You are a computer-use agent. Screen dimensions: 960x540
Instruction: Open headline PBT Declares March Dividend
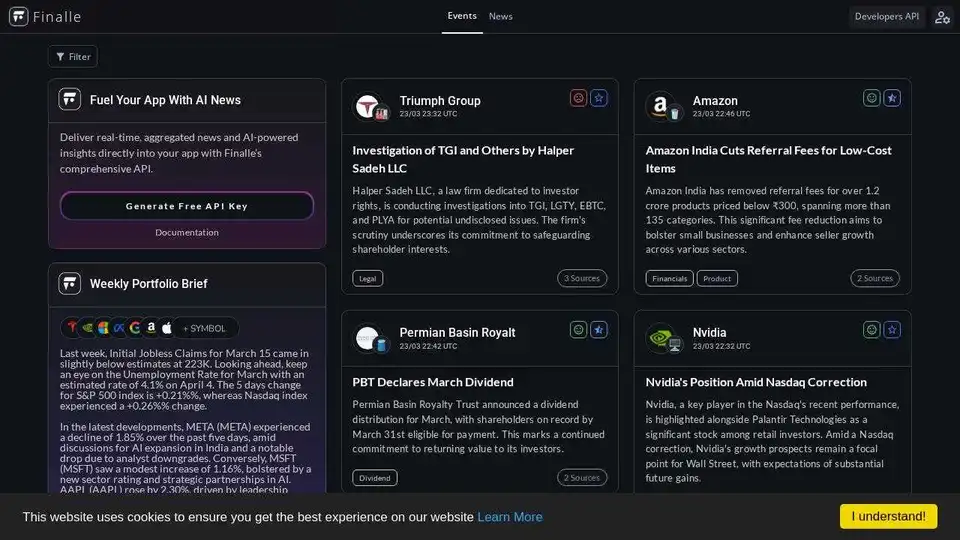click(x=433, y=382)
